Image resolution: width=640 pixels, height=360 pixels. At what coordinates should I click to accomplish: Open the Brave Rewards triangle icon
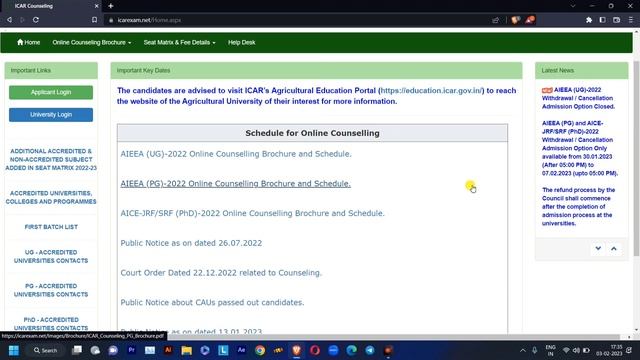tap(530, 20)
